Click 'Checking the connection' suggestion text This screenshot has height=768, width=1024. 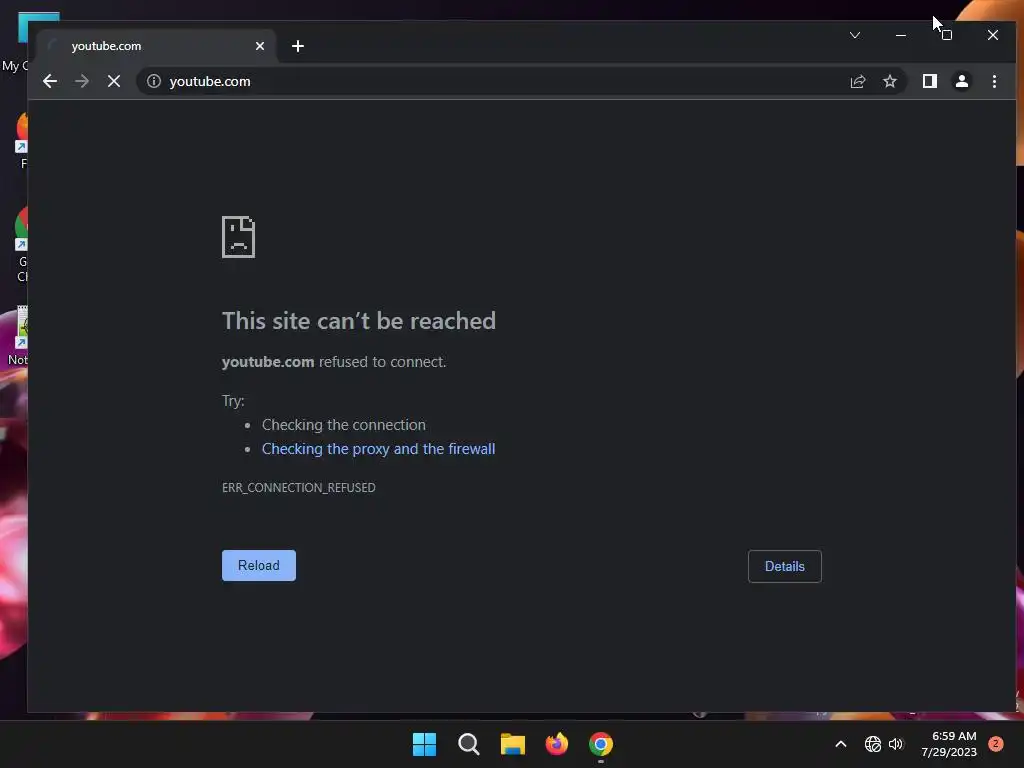click(344, 425)
